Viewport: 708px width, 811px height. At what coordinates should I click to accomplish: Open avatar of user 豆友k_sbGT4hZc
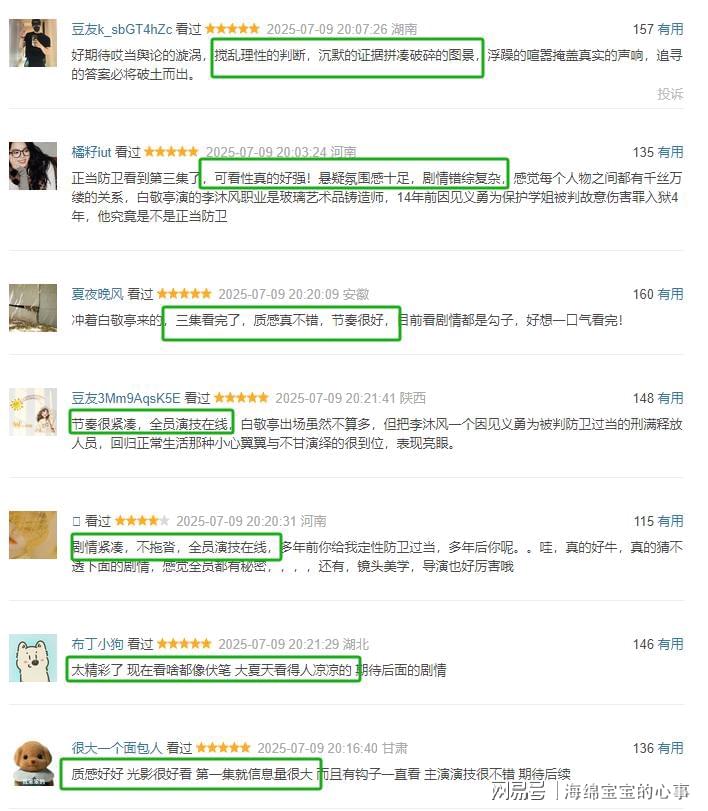(x=33, y=43)
